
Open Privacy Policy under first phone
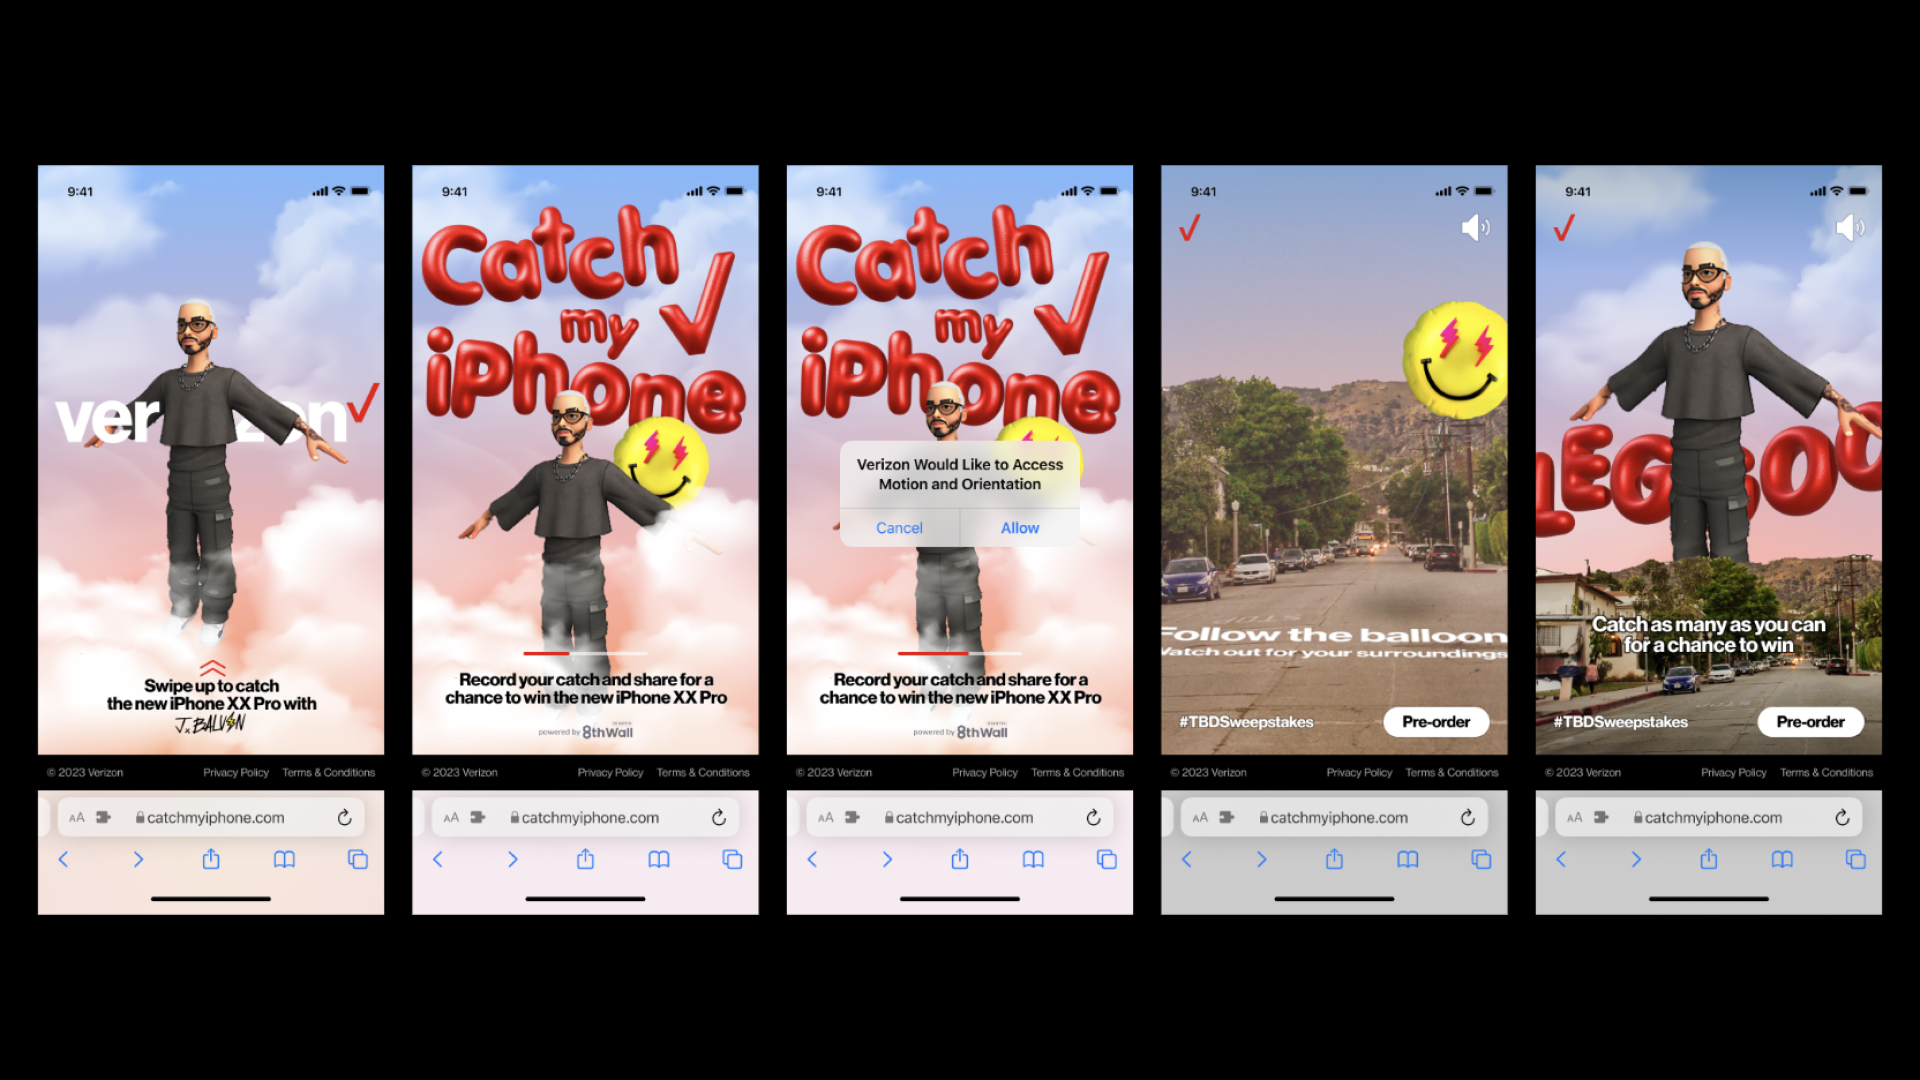click(236, 773)
